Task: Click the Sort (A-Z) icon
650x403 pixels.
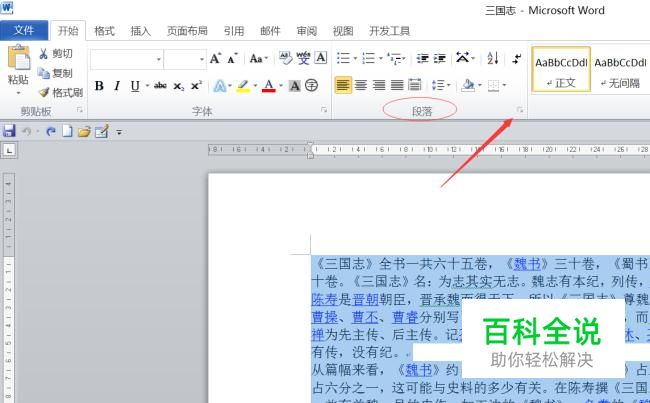Action: pyautogui.click(x=492, y=58)
